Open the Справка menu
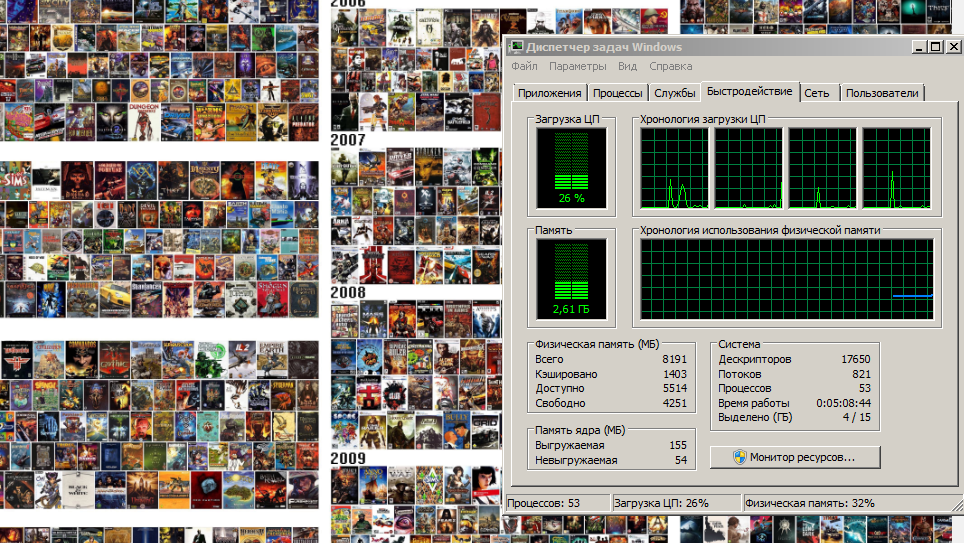The width and height of the screenshot is (964, 543). pyautogui.click(x=670, y=66)
